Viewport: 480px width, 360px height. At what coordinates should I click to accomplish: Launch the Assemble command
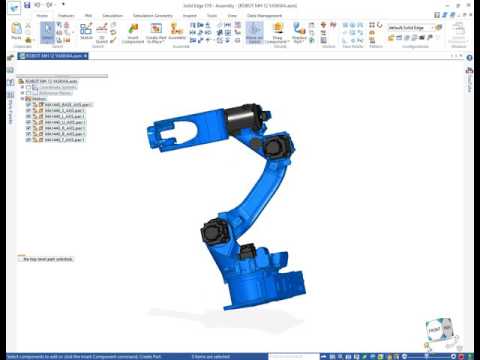[177, 31]
